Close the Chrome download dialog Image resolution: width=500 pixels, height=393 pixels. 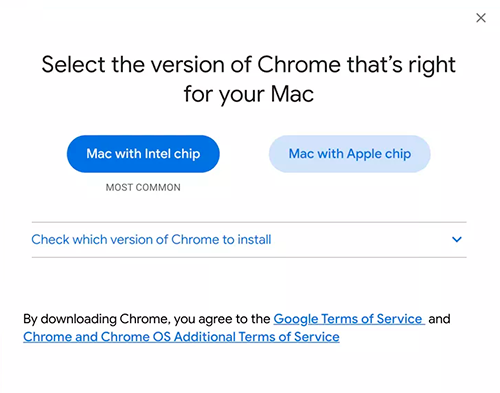(x=481, y=18)
